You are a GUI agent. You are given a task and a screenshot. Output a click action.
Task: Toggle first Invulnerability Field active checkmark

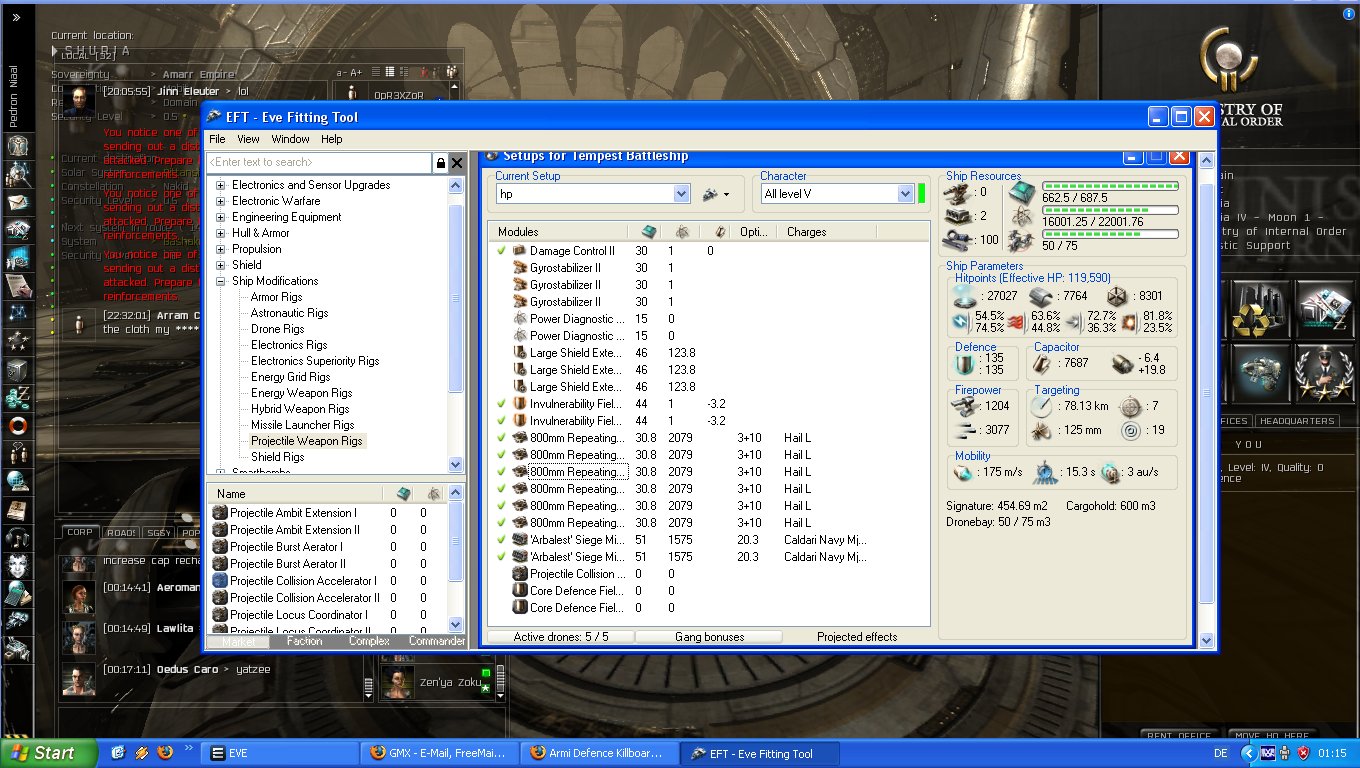(x=501, y=404)
